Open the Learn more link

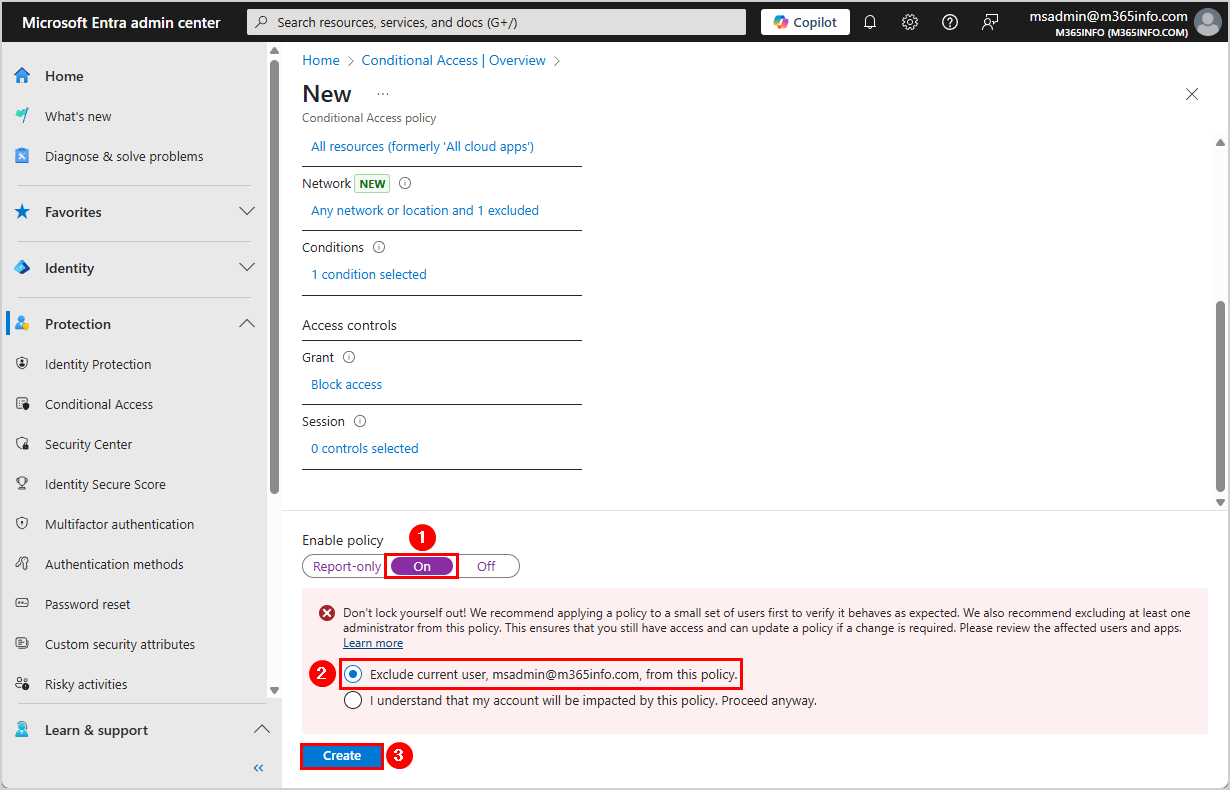point(373,643)
